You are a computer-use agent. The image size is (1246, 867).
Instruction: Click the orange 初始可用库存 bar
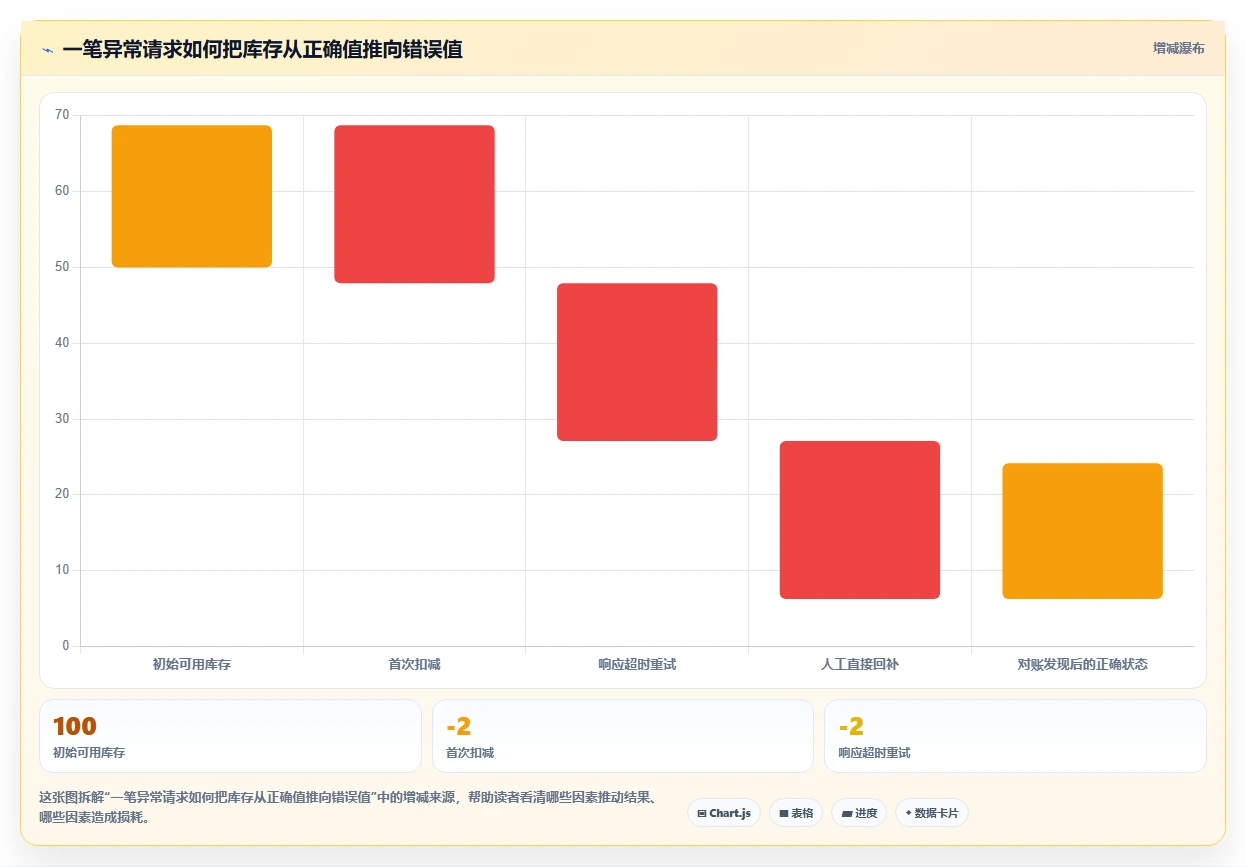pyautogui.click(x=192, y=196)
